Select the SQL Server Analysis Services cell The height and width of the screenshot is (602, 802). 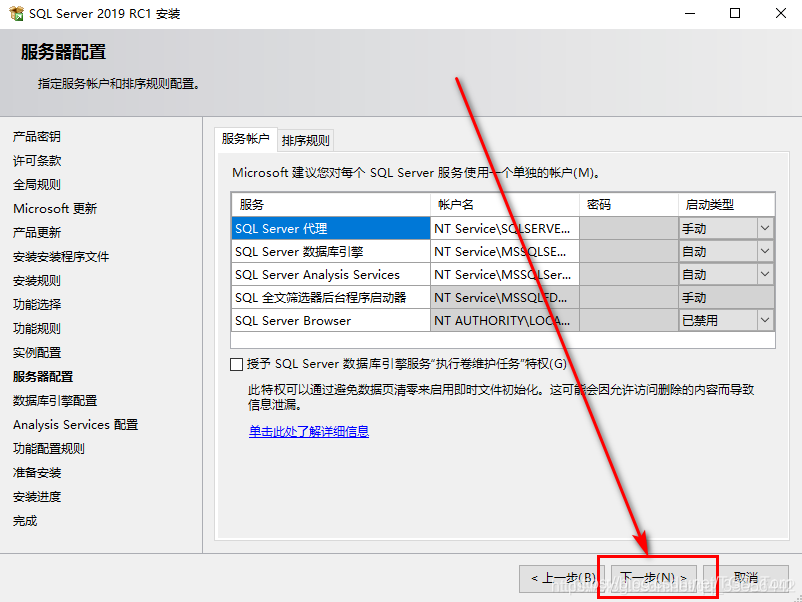tap(330, 274)
